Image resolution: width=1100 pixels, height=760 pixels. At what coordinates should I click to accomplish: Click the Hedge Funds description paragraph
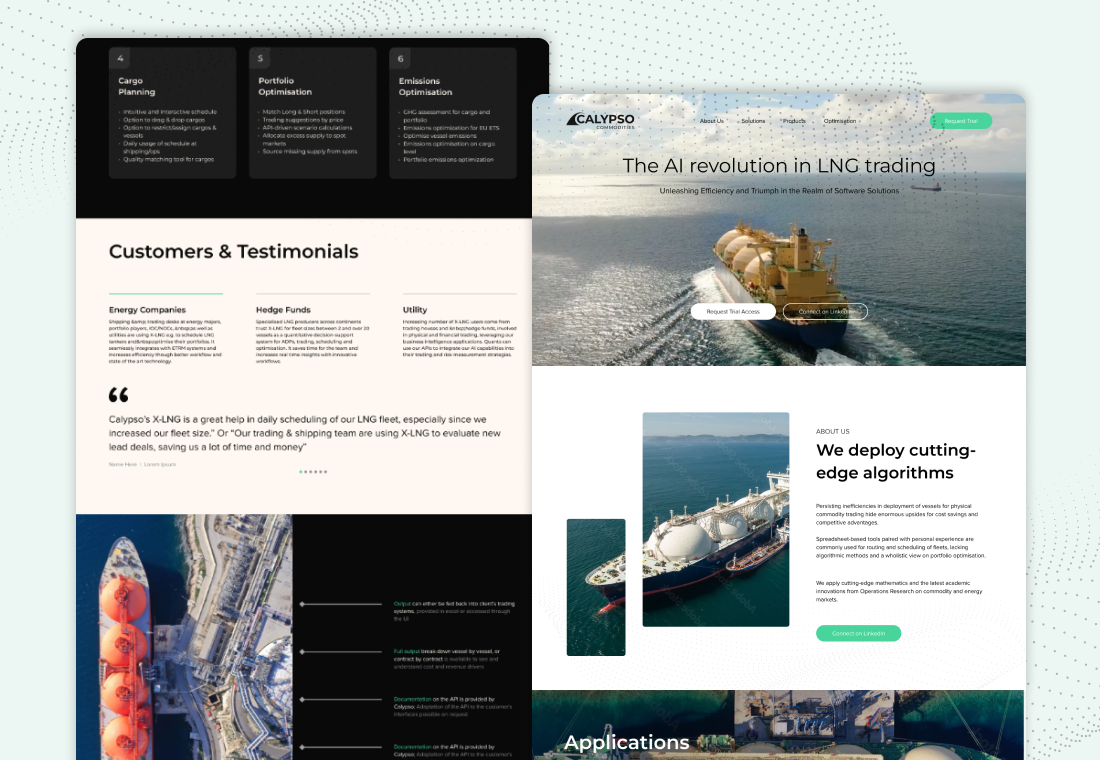[312, 341]
